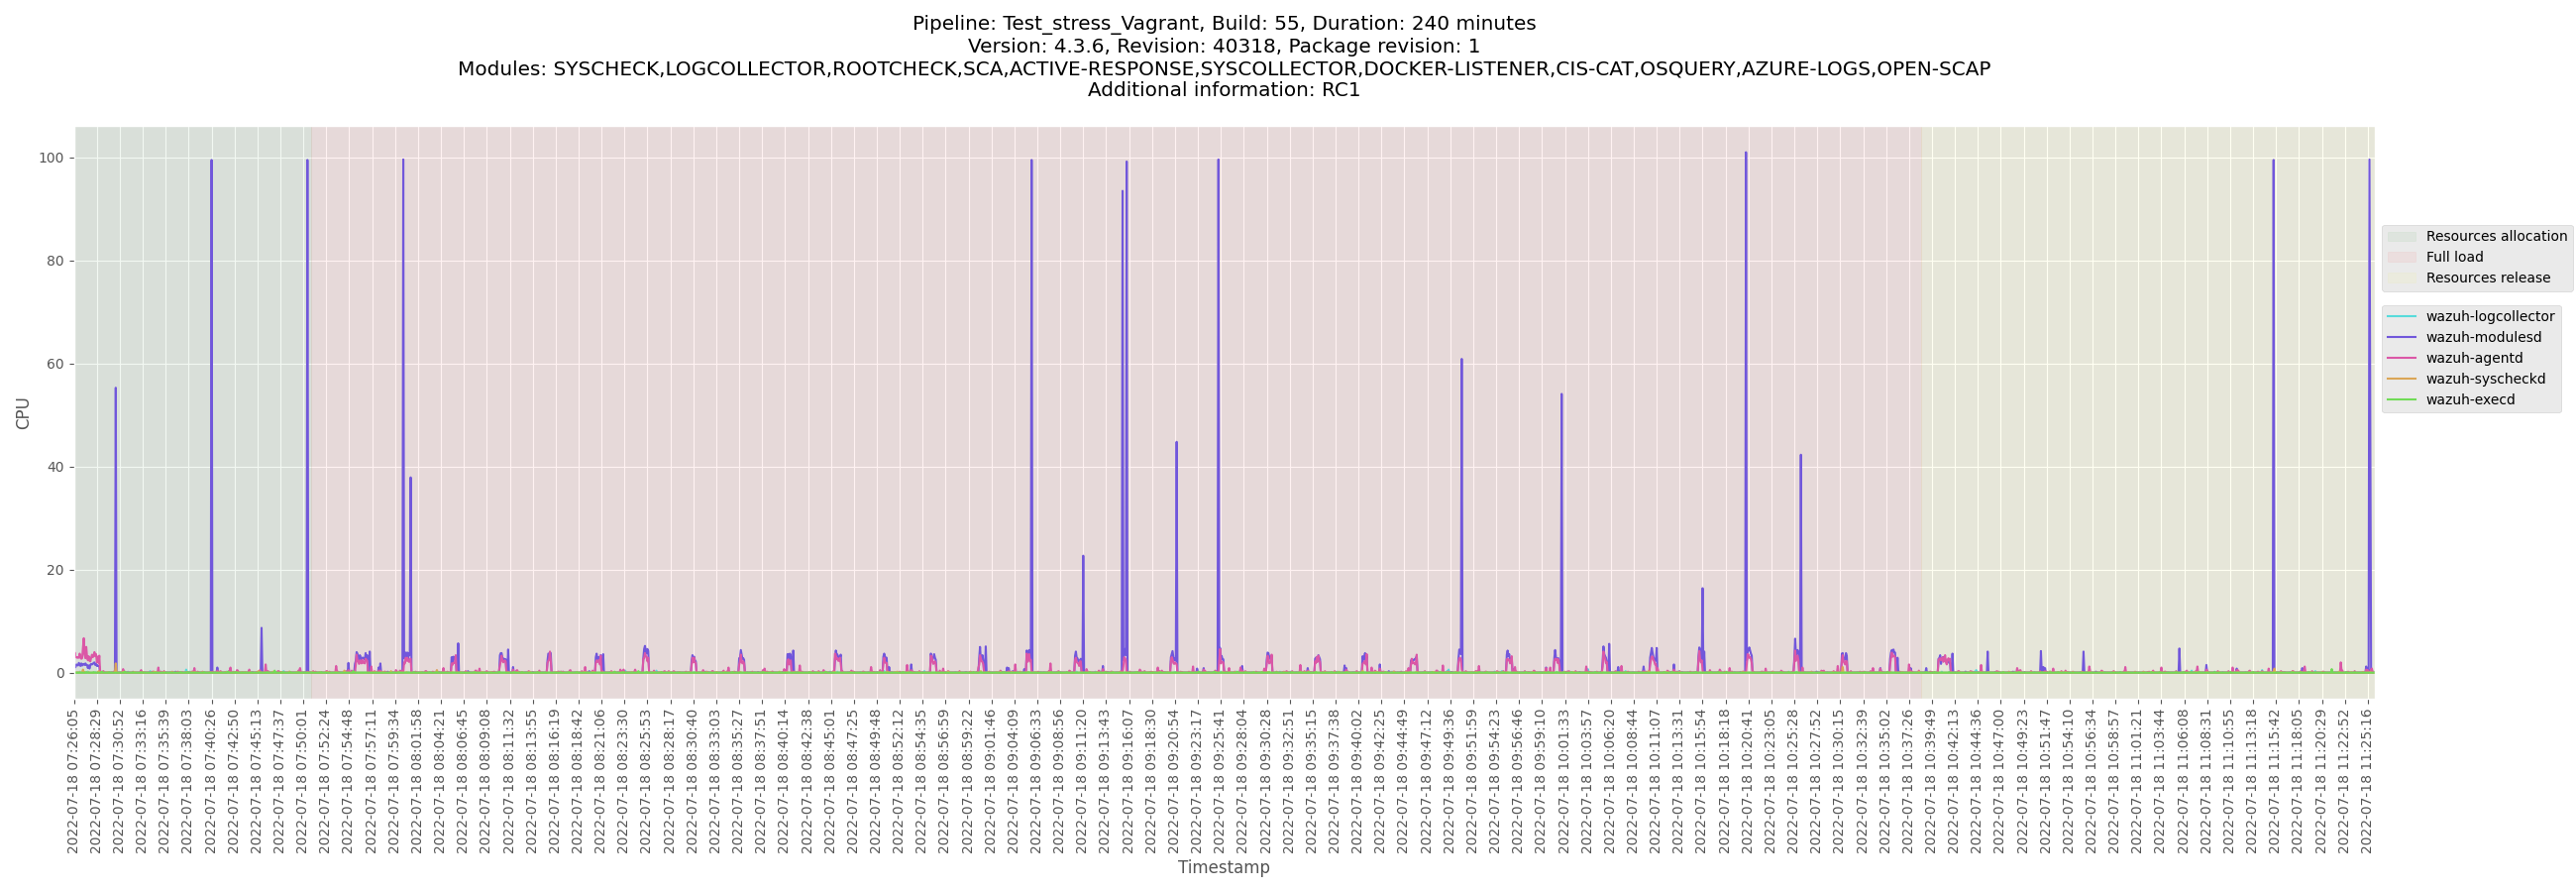Click the Additional information: RC1 text
The height and width of the screenshot is (892, 2576).
(x=1223, y=90)
